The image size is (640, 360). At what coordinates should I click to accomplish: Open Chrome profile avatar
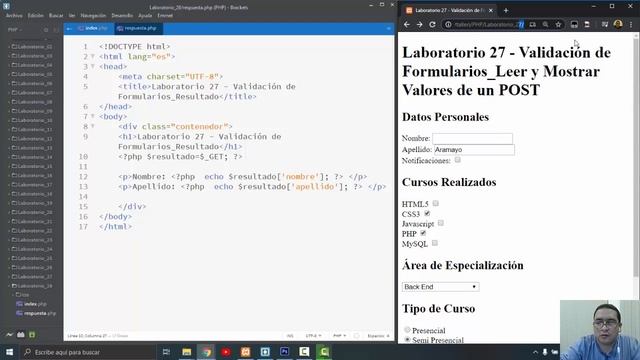[x=618, y=24]
